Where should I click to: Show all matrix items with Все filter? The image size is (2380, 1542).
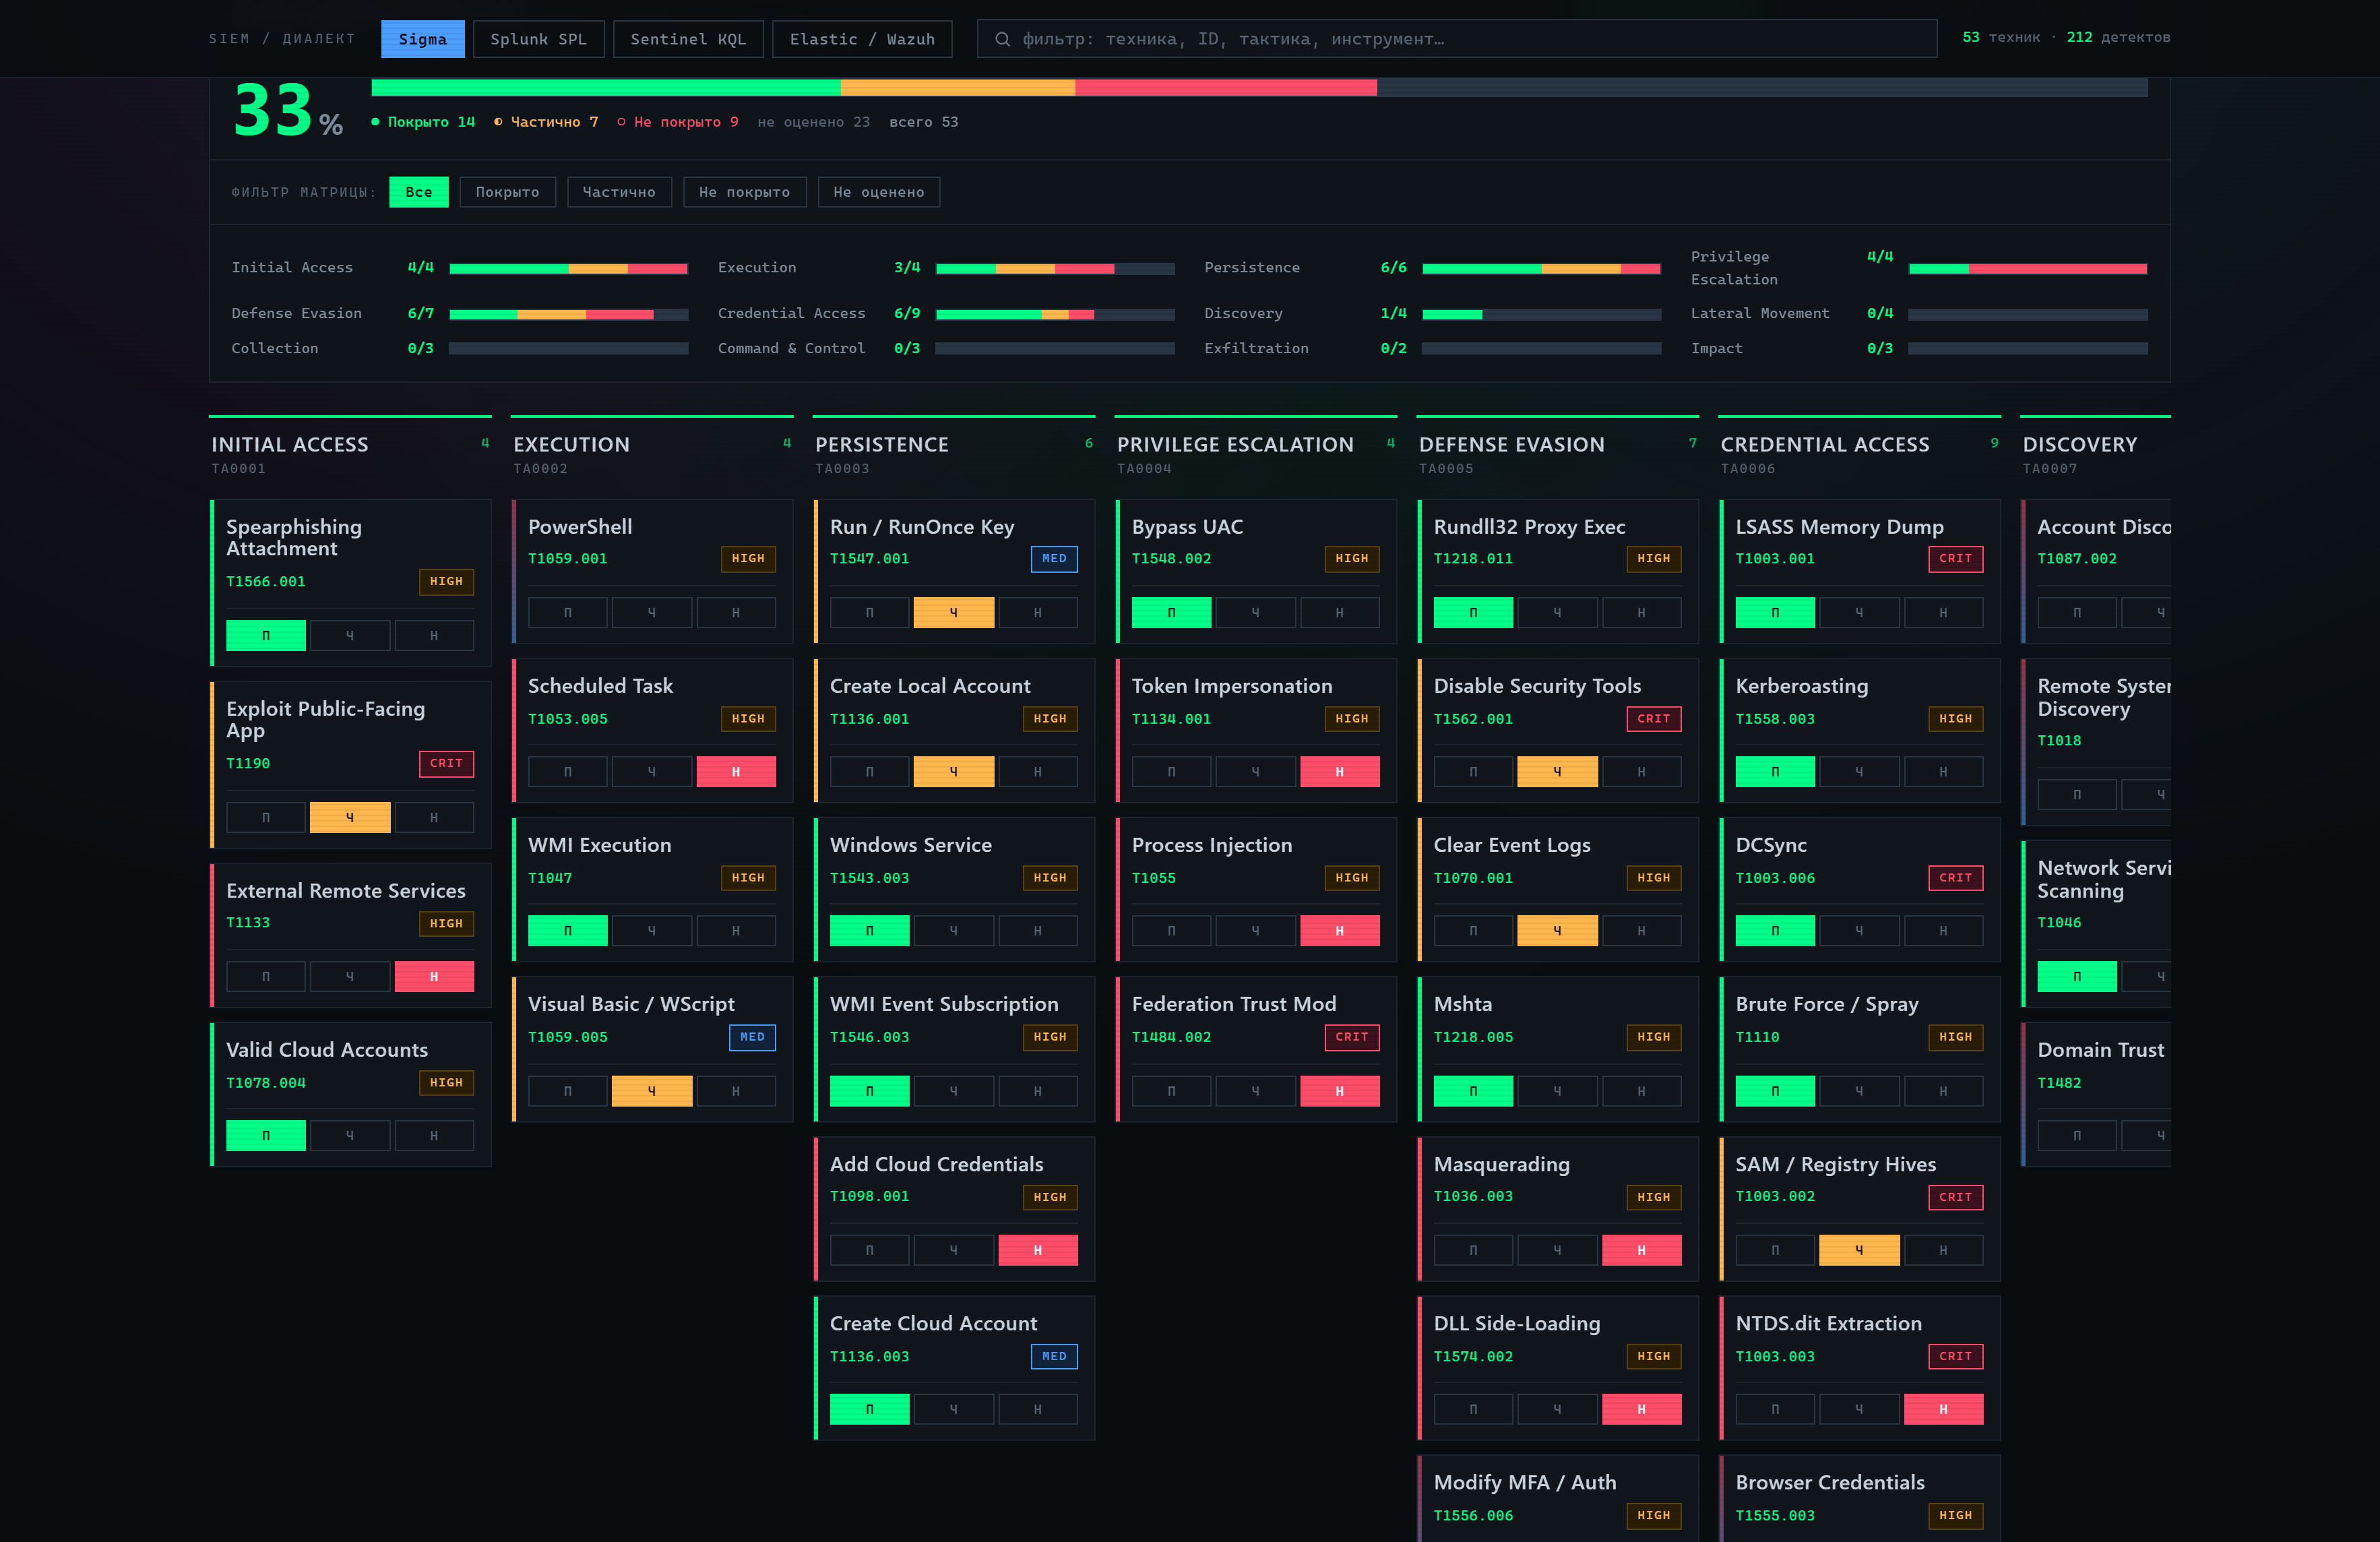pyautogui.click(x=419, y=192)
